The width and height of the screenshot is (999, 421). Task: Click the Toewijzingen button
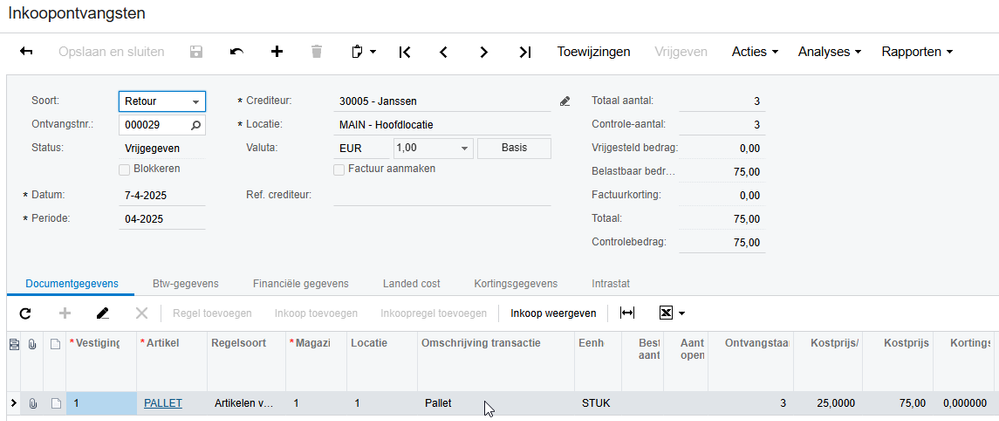594,52
